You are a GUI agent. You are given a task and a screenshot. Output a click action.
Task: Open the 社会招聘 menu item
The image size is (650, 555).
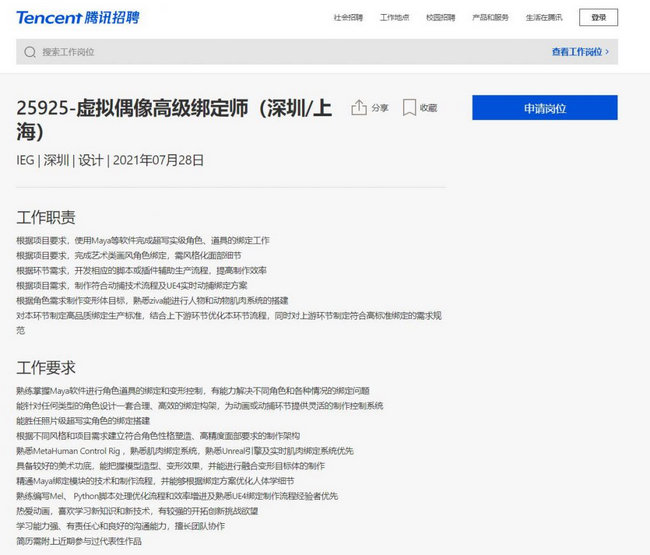click(x=348, y=17)
